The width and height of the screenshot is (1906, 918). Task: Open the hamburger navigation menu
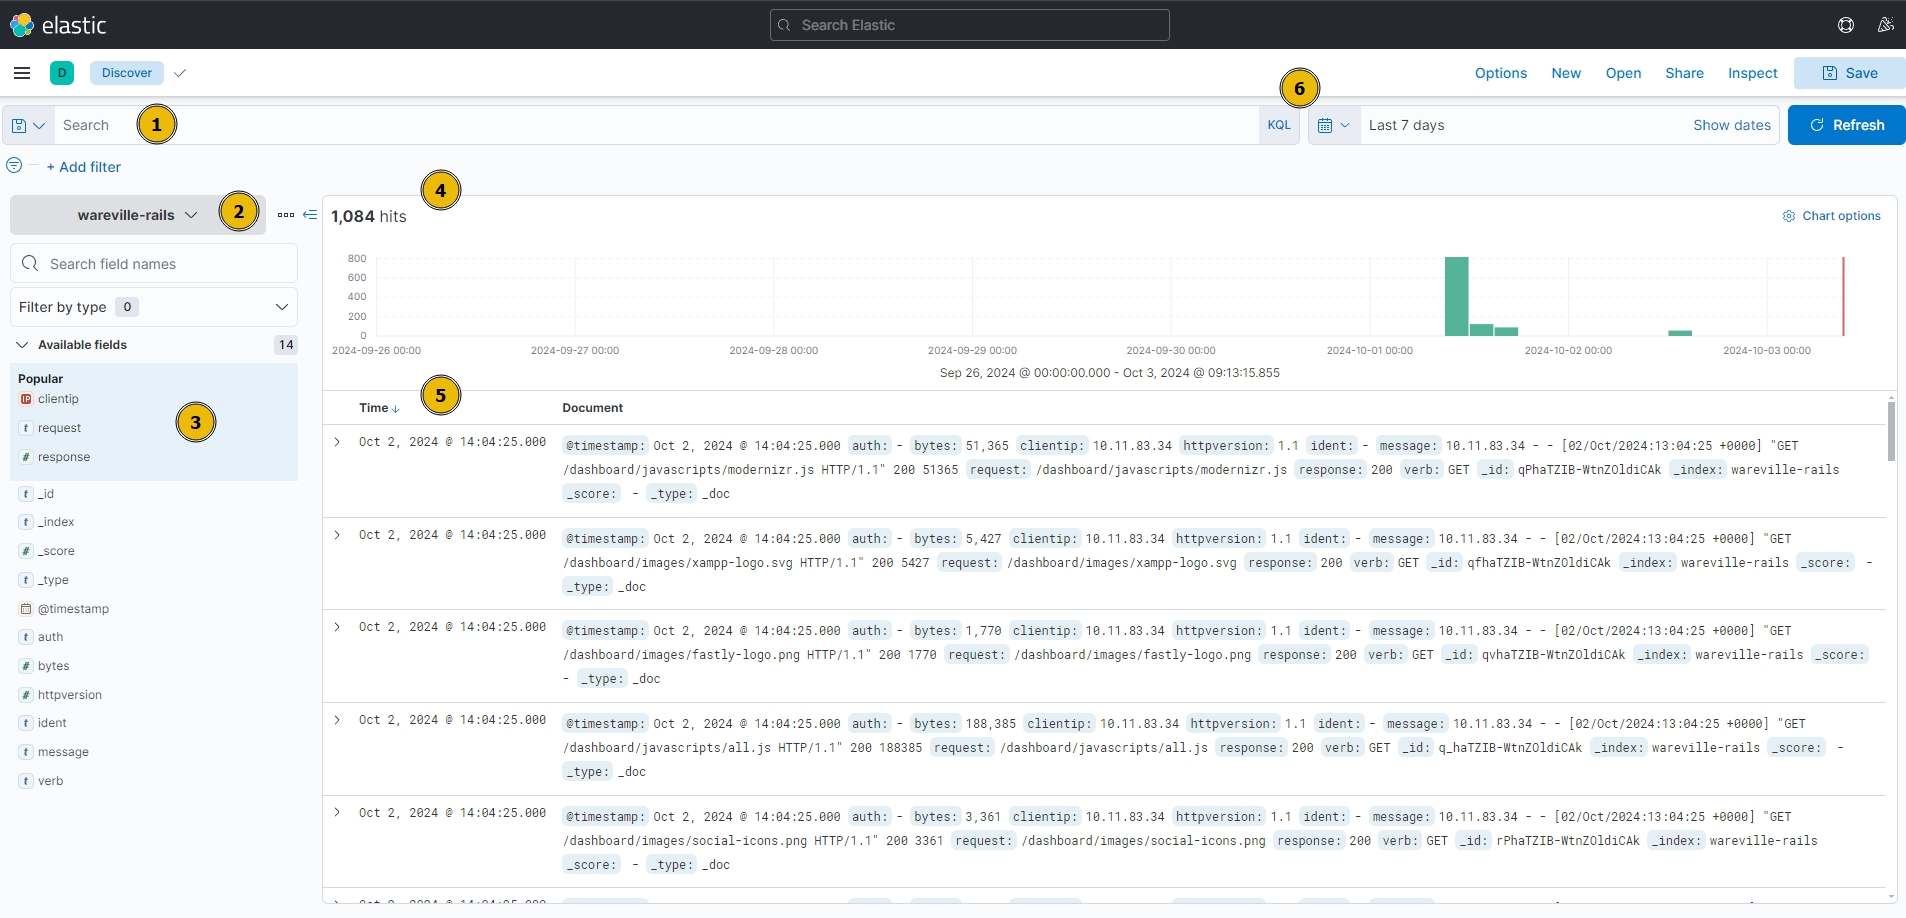[x=22, y=73]
